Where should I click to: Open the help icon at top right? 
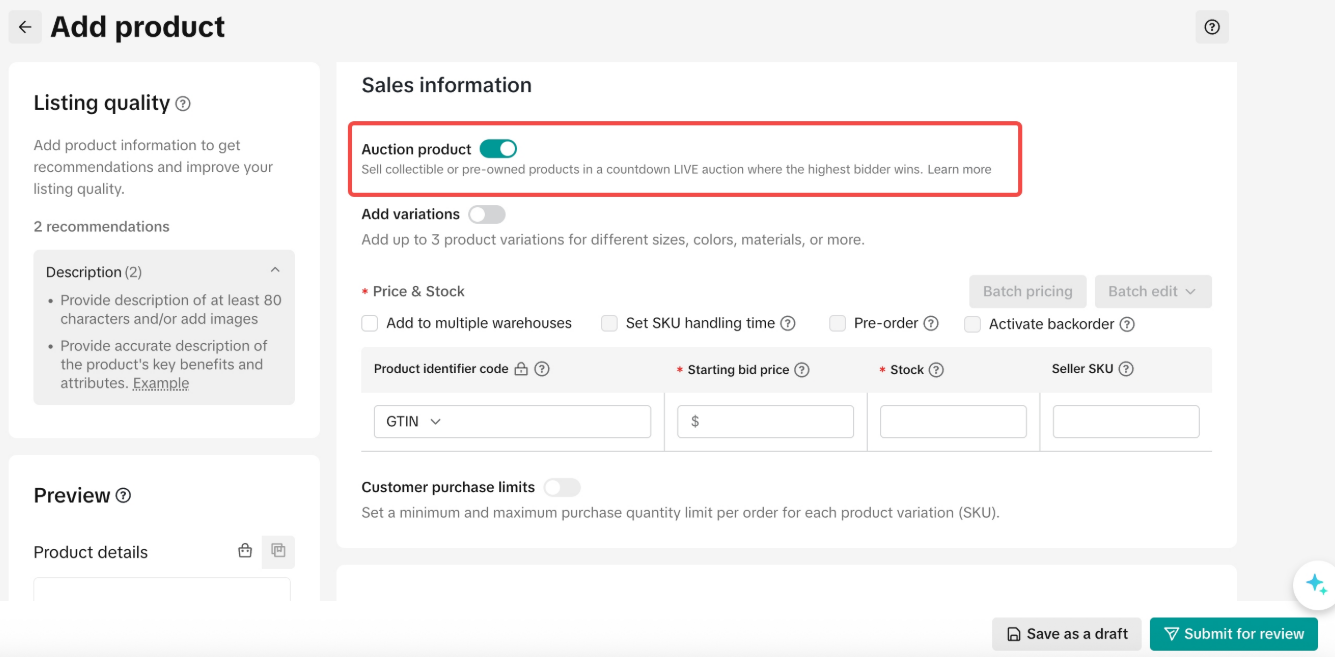pyautogui.click(x=1212, y=27)
